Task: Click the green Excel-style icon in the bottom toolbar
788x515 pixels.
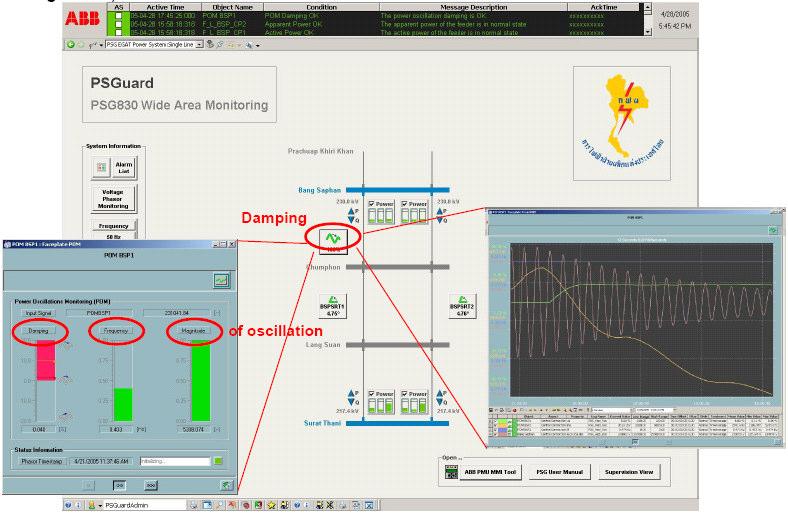Action: click(258, 505)
